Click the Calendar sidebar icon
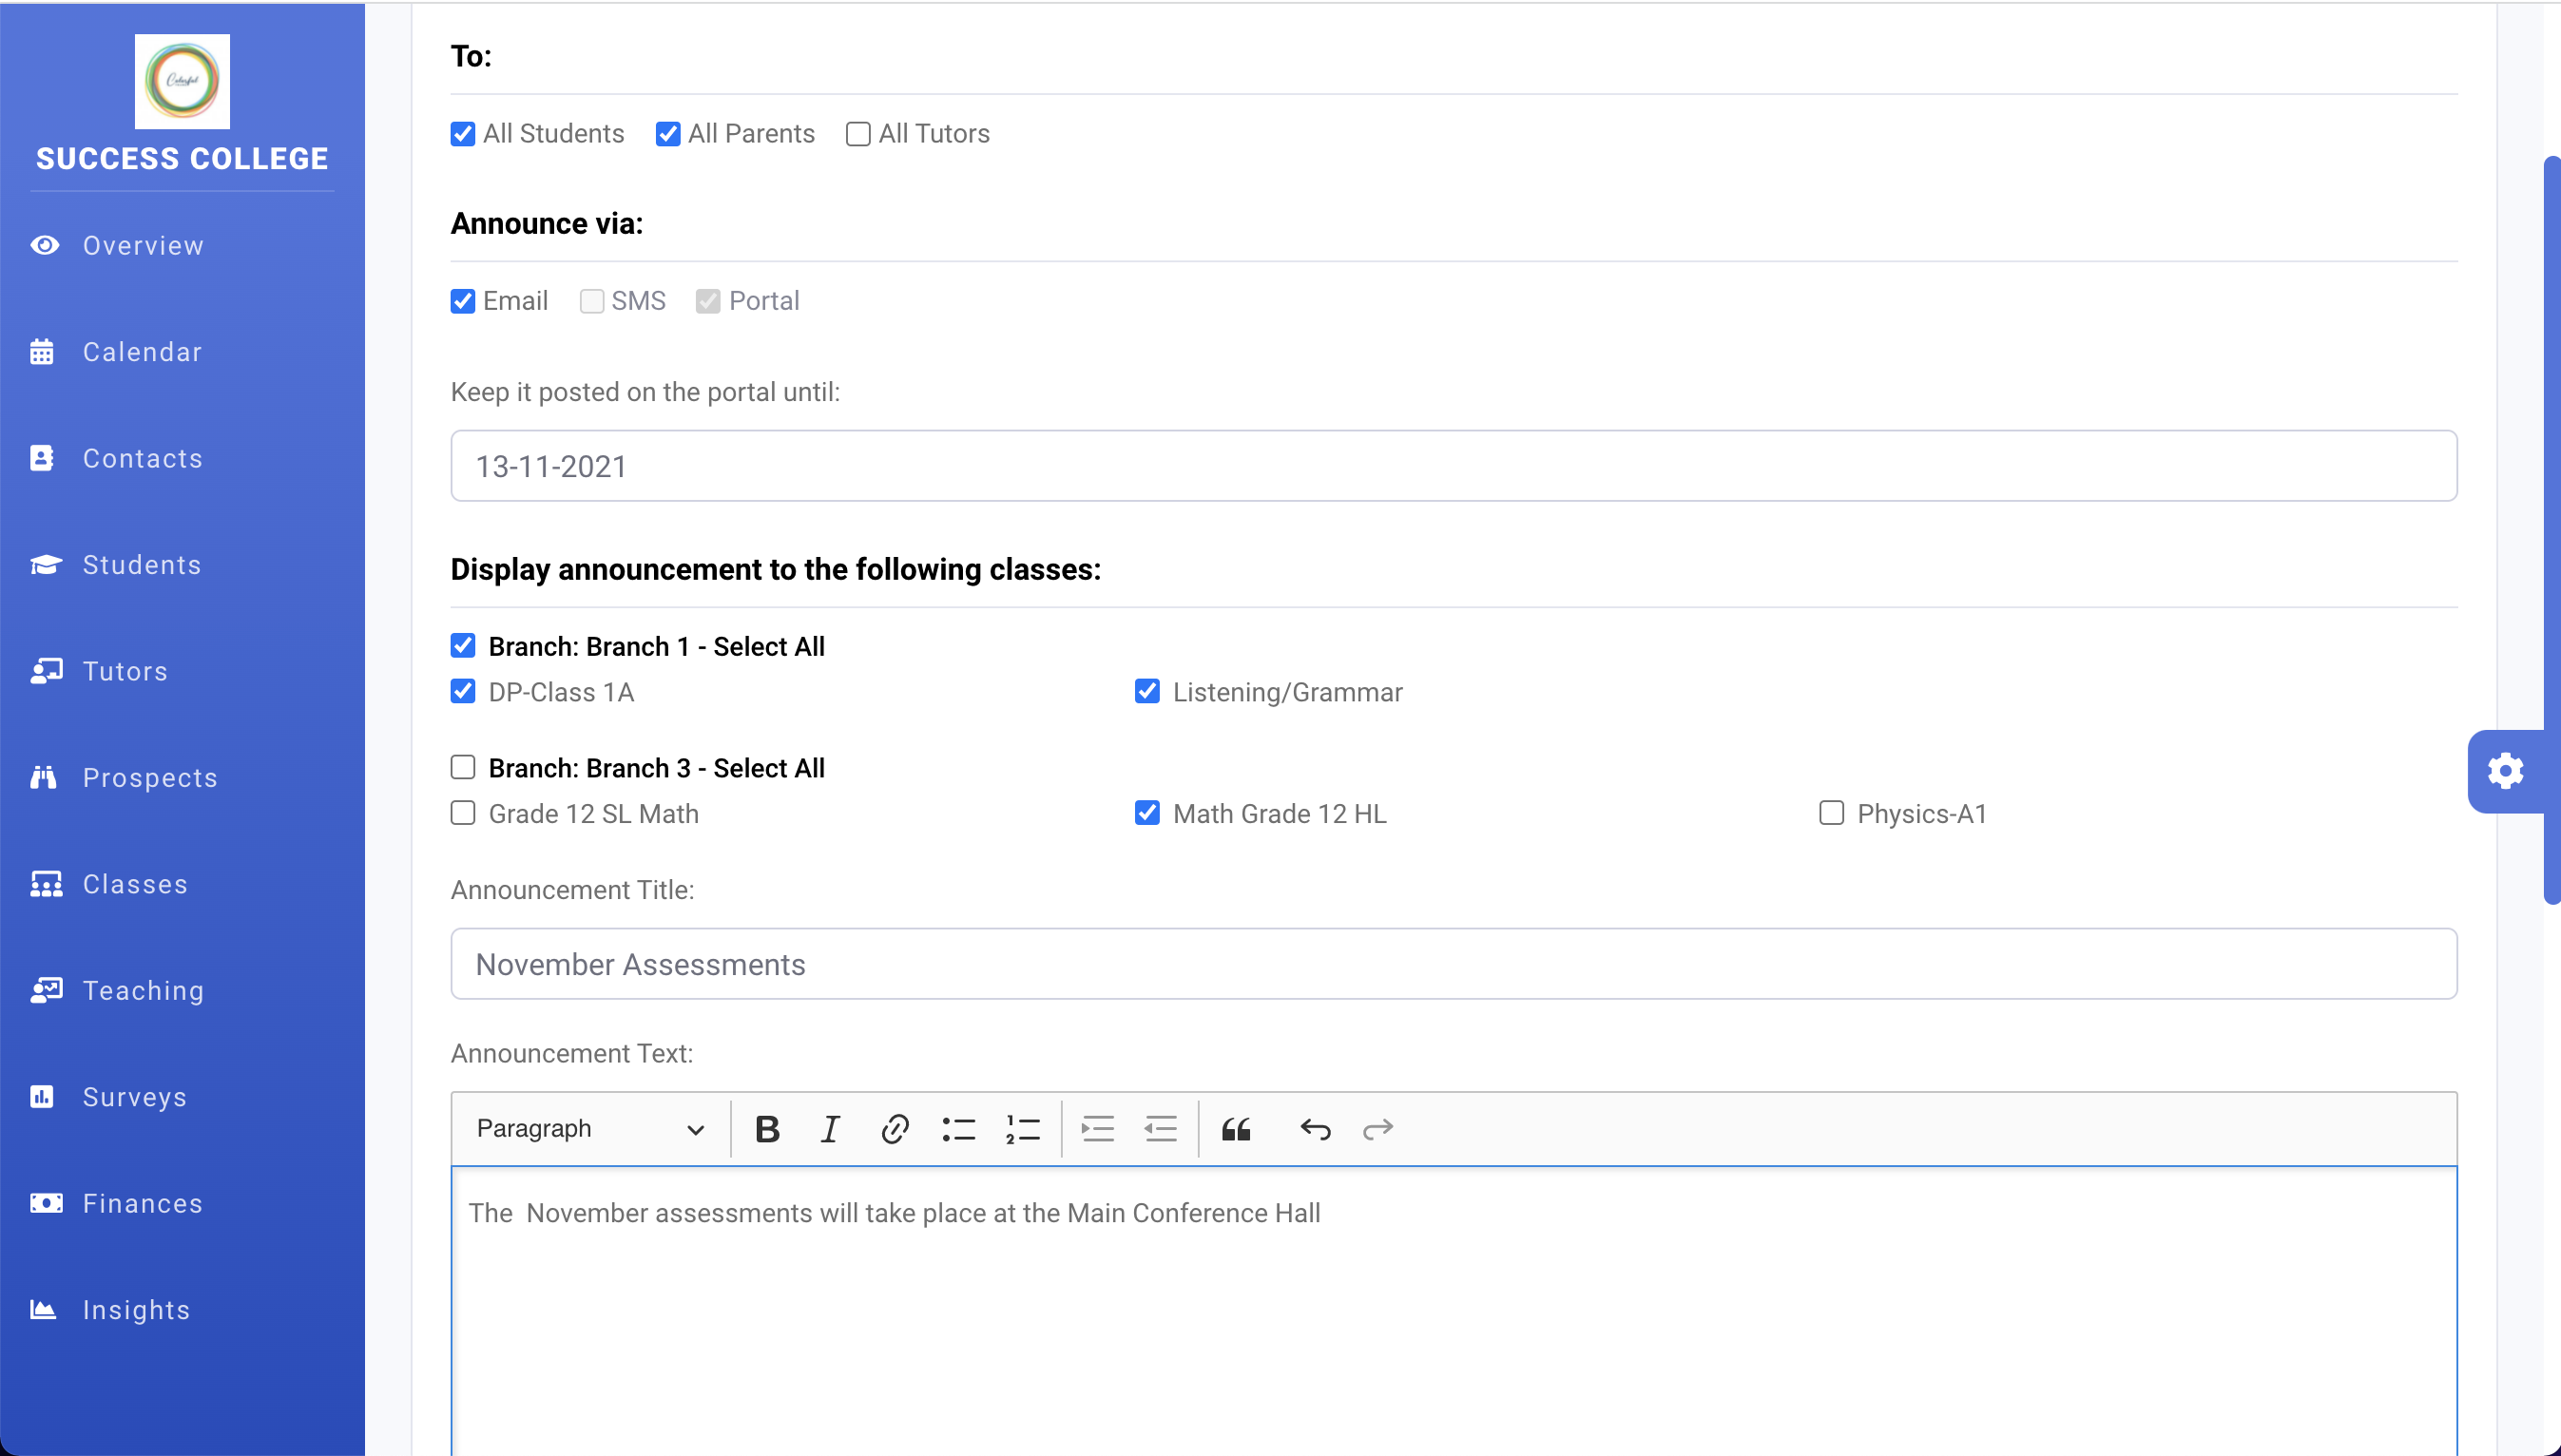The width and height of the screenshot is (2561, 1456). point(42,352)
